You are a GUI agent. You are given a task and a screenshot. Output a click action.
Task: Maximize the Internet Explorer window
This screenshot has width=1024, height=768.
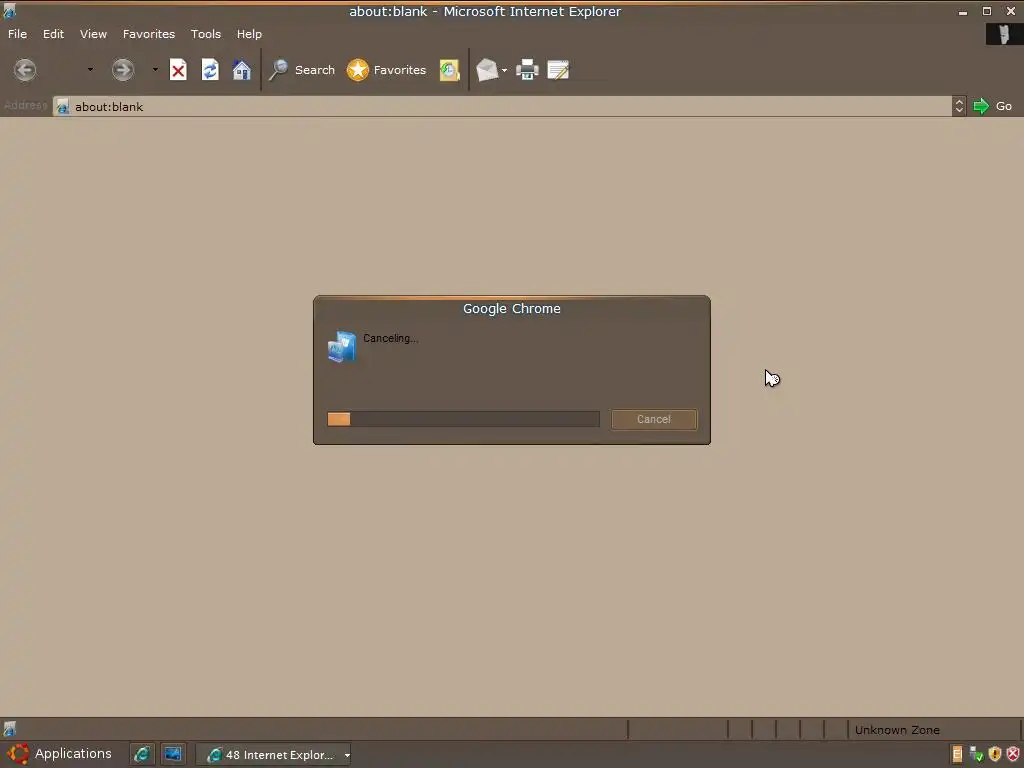tap(987, 11)
